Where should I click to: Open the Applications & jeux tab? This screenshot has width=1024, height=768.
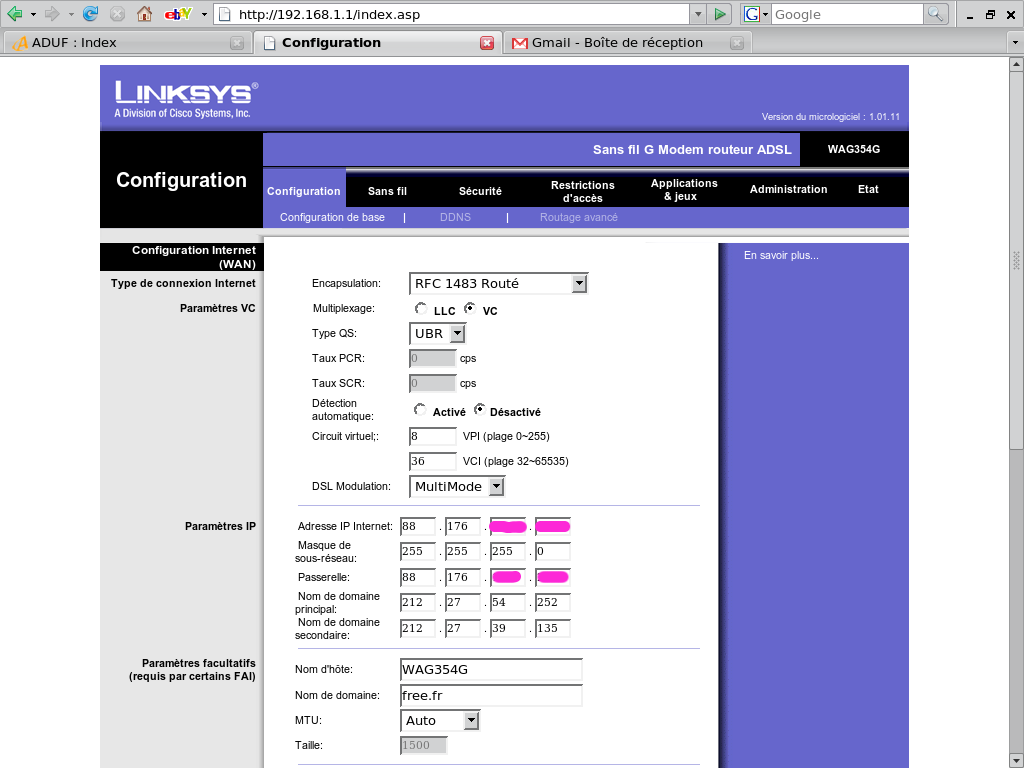point(684,189)
